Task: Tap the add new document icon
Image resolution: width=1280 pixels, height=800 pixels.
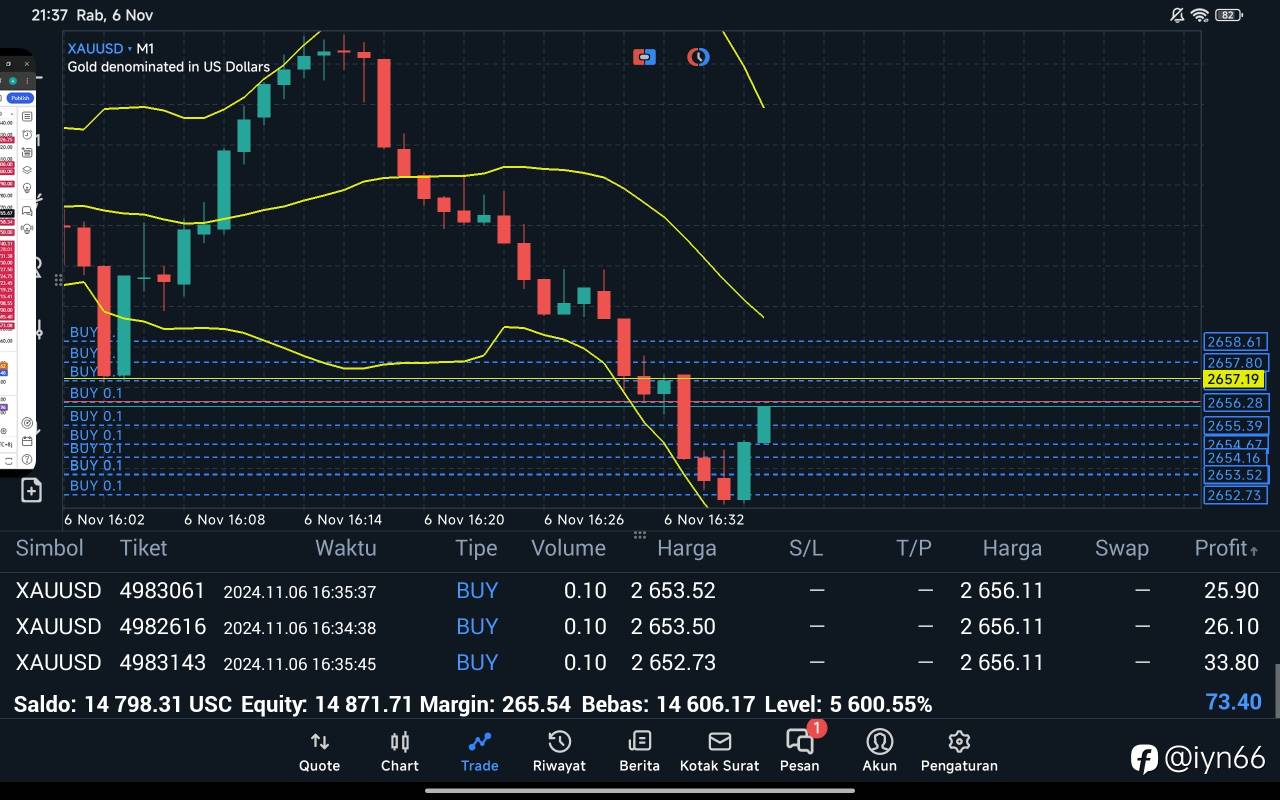Action: click(31, 490)
